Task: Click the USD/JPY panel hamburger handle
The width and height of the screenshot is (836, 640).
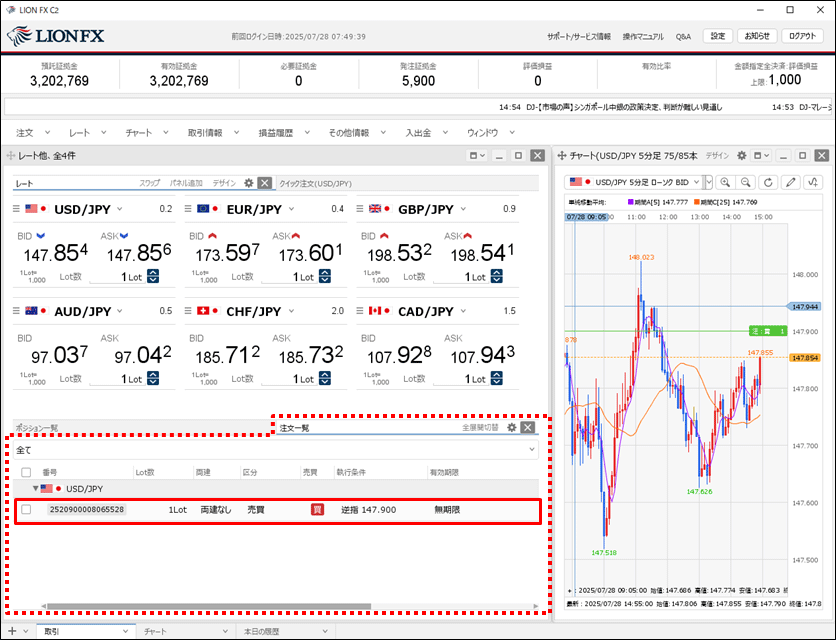Action: [x=17, y=209]
